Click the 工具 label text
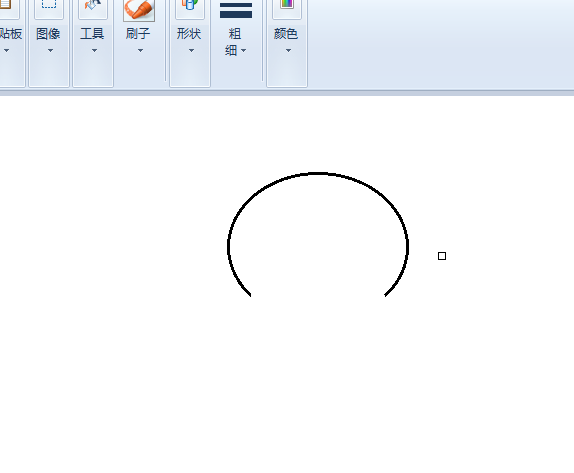Screen dimensions: 574x473 point(92,34)
